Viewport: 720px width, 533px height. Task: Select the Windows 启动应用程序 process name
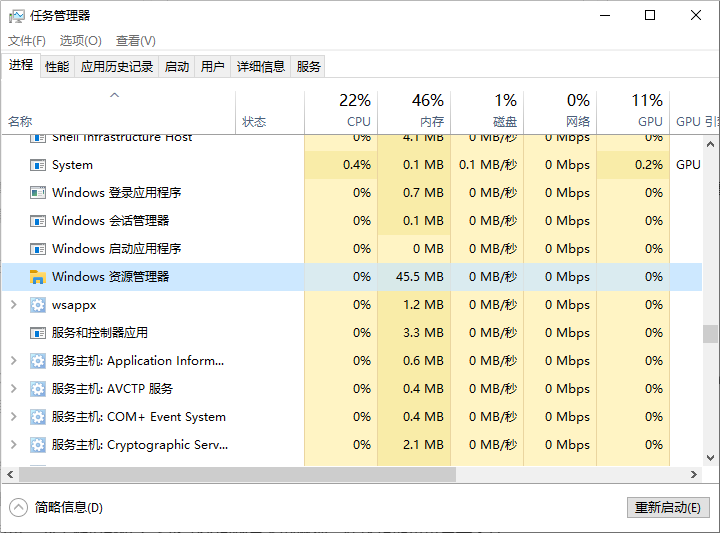[117, 249]
